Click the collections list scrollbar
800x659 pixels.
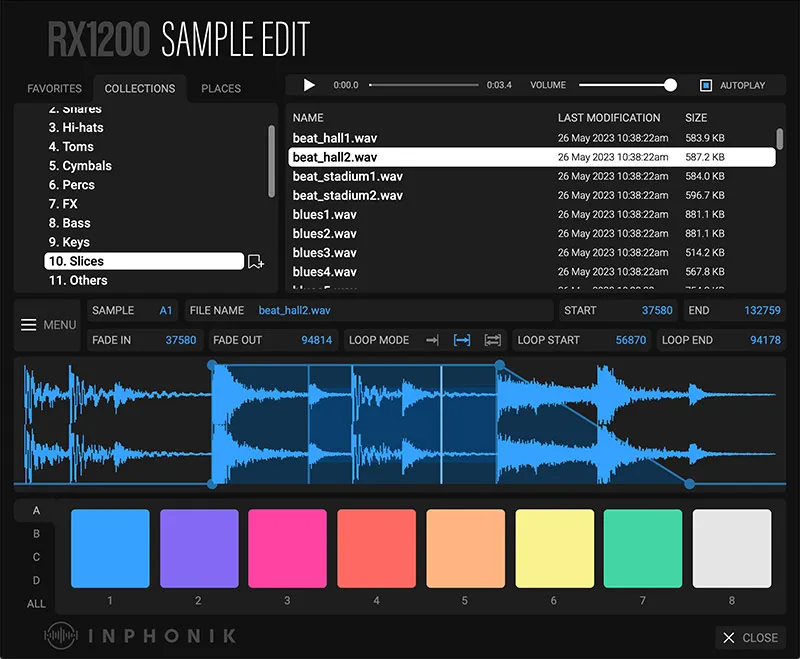tap(271, 161)
